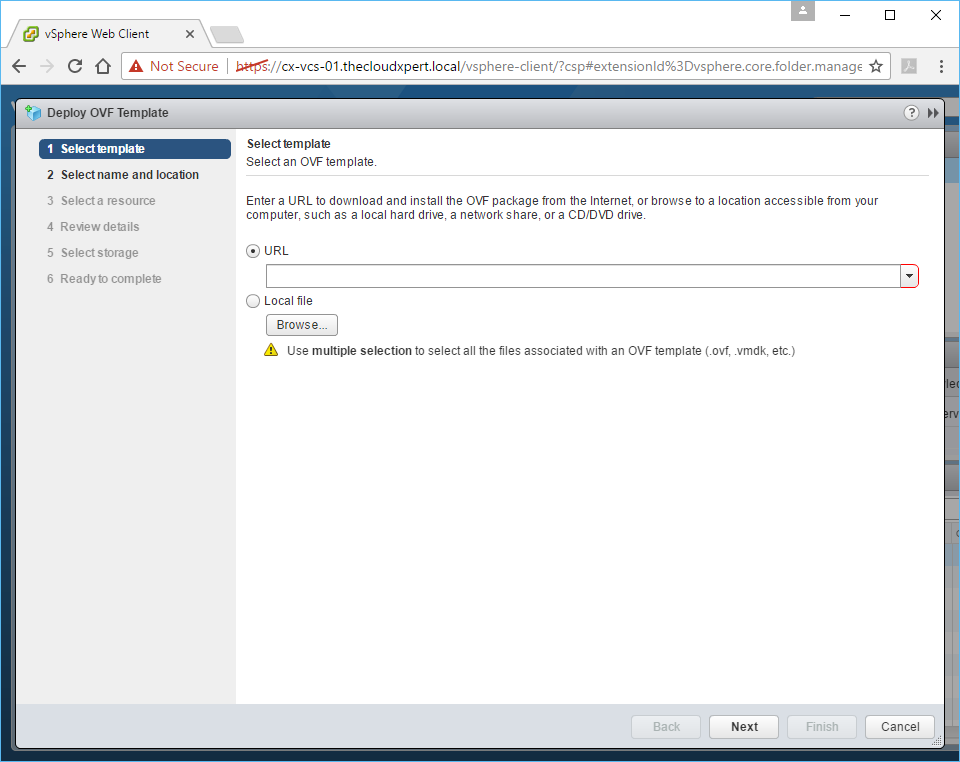
Task: Click the bookmark star icon in address bar
Action: tap(876, 66)
